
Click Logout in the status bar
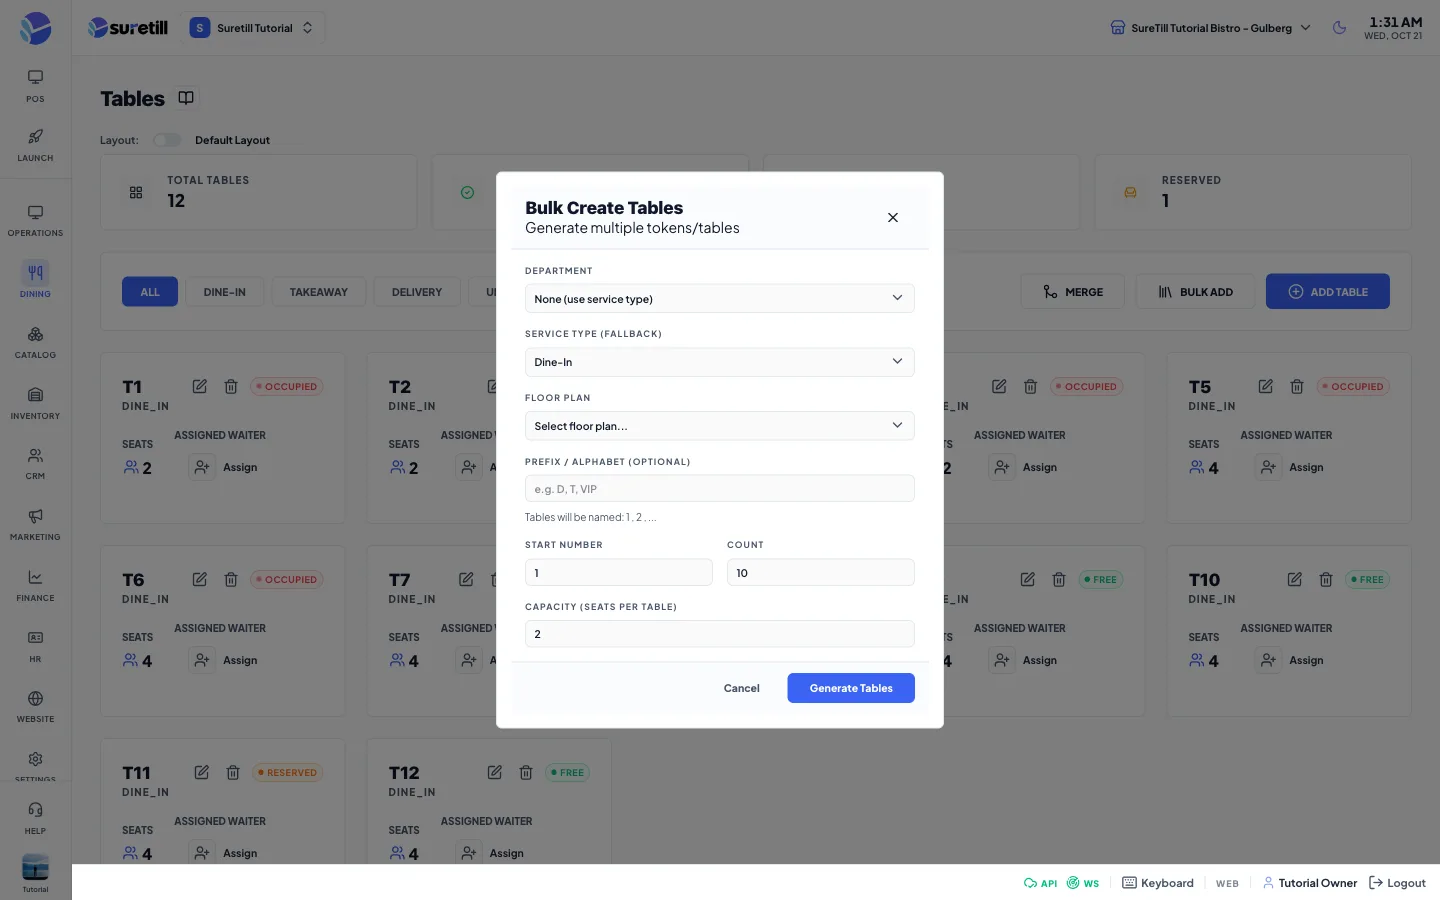[1397, 883]
